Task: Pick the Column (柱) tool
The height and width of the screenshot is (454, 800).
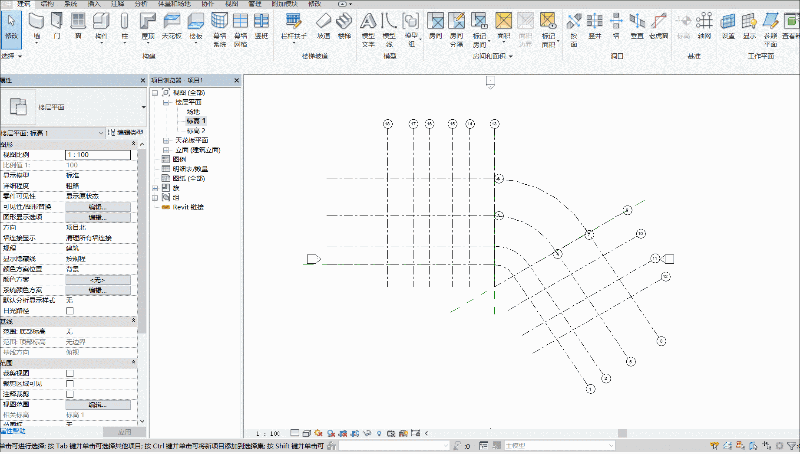Action: click(x=124, y=27)
